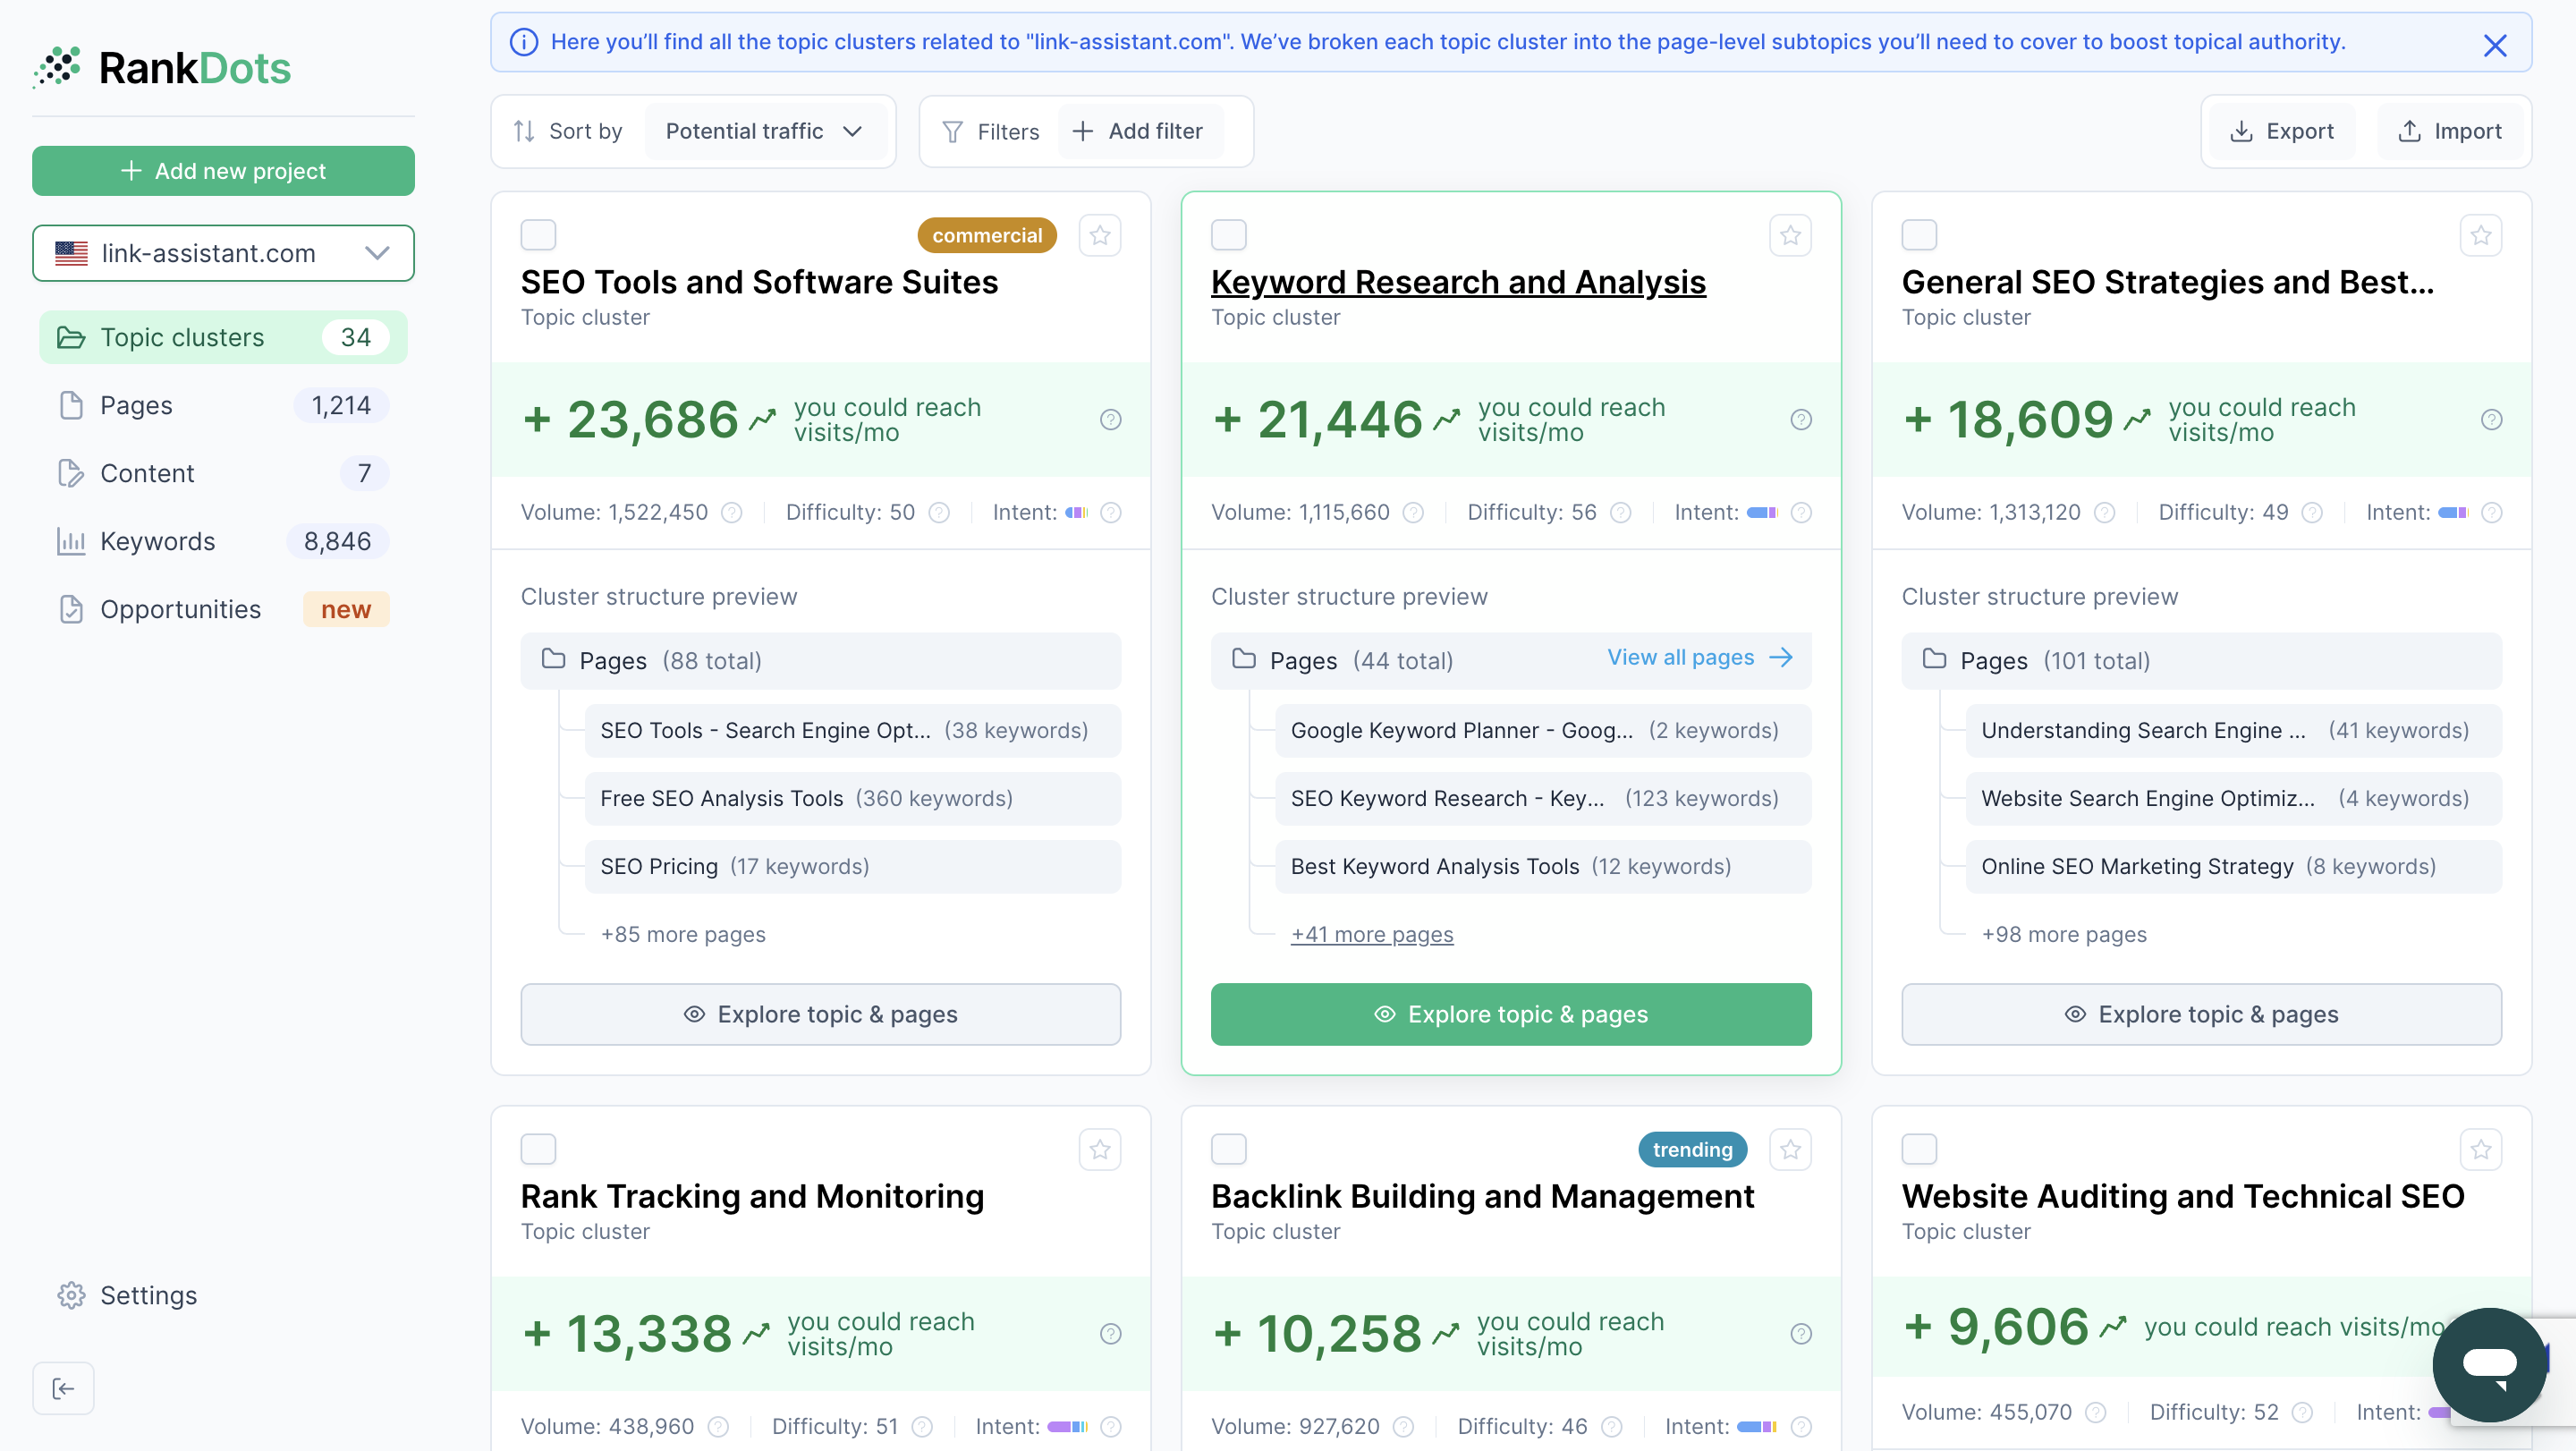
Task: Dismiss the topic clusters info banner
Action: click(2495, 45)
